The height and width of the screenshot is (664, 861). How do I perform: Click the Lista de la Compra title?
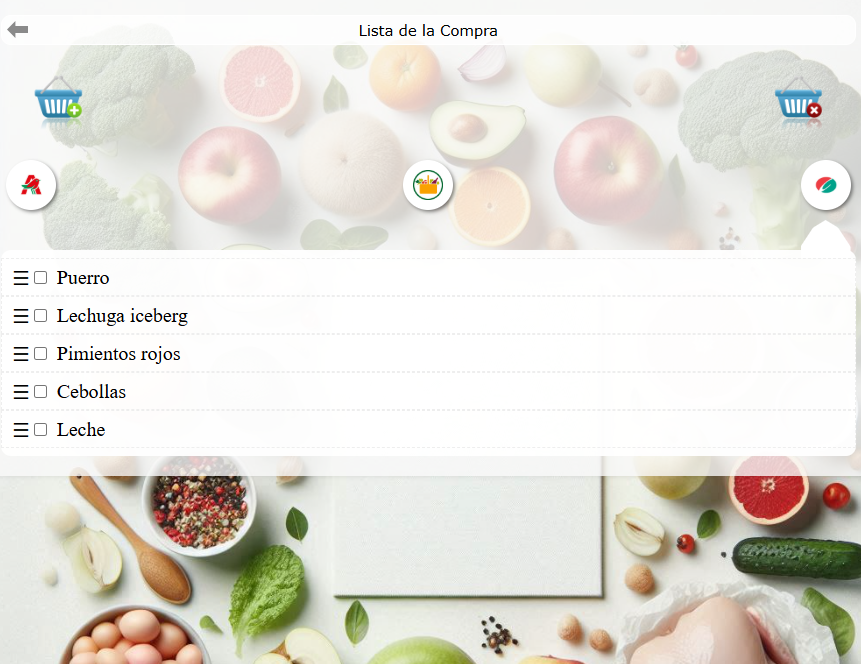click(x=428, y=31)
